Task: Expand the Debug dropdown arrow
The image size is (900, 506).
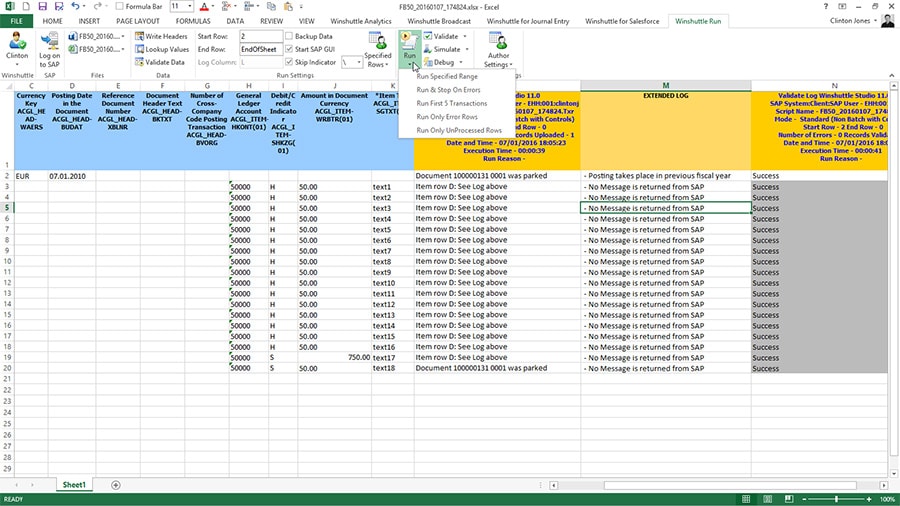Action: [461, 62]
